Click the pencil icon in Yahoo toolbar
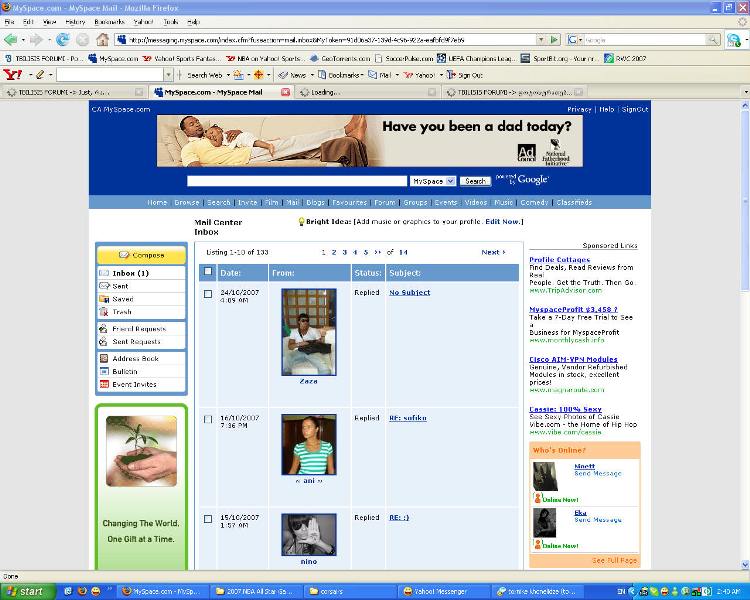 tap(40, 75)
